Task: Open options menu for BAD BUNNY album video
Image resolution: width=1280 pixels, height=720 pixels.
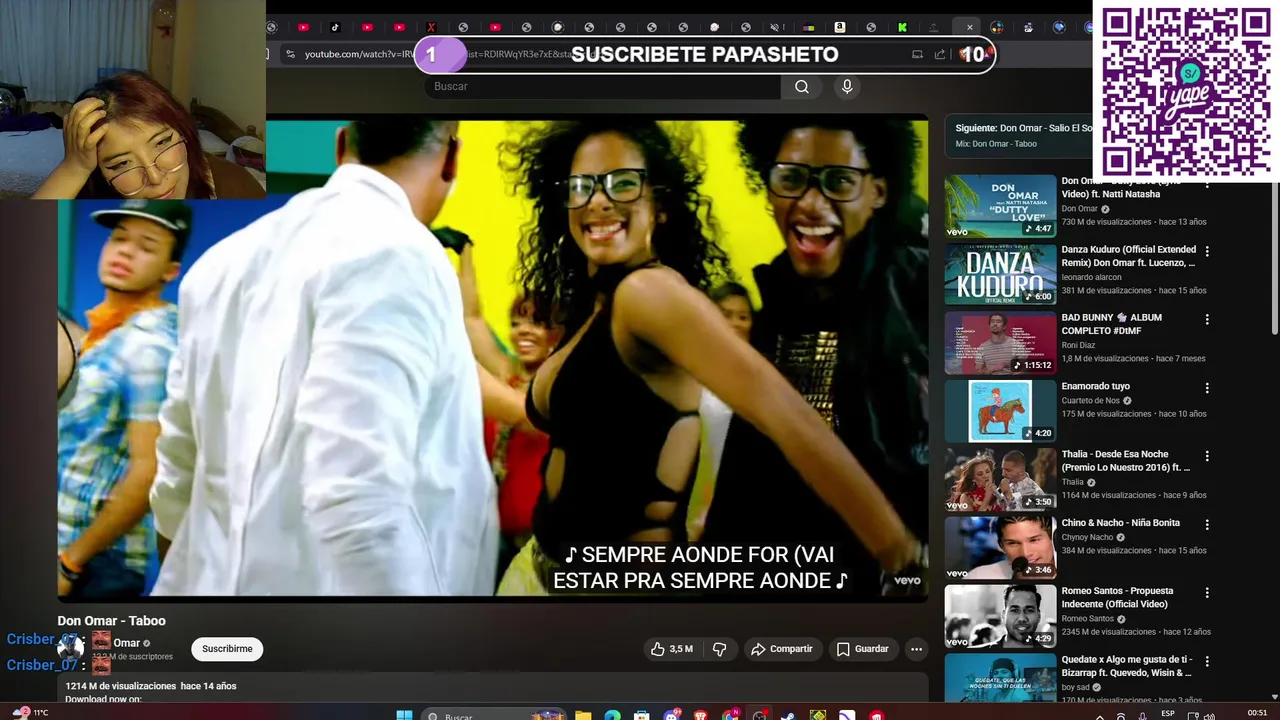Action: [x=1207, y=319]
